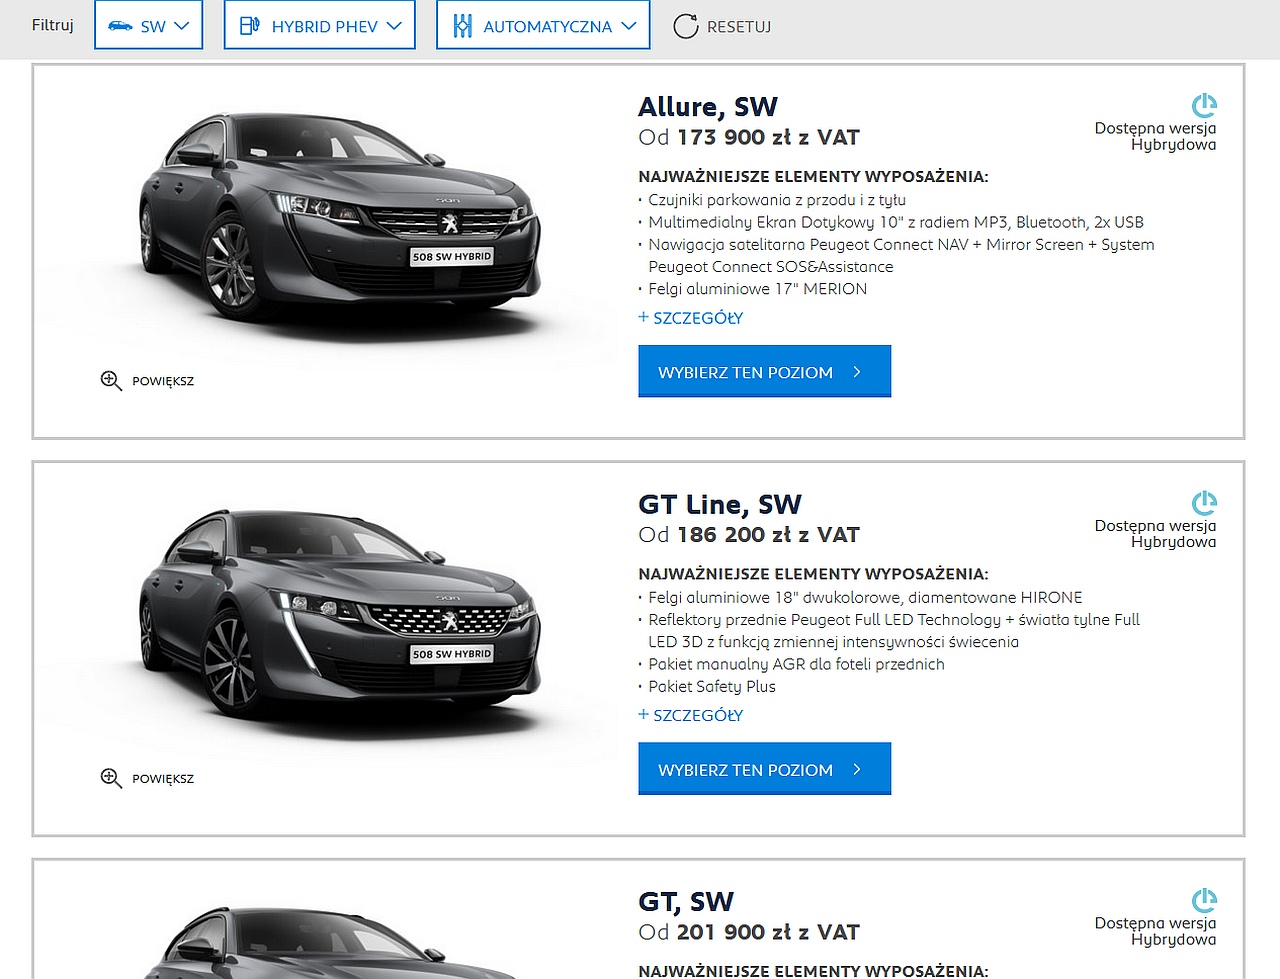Click Felgi aluminiowe 18" dwukolorowe HIRONE line
Viewport: 1280px width, 979px height.
point(865,597)
